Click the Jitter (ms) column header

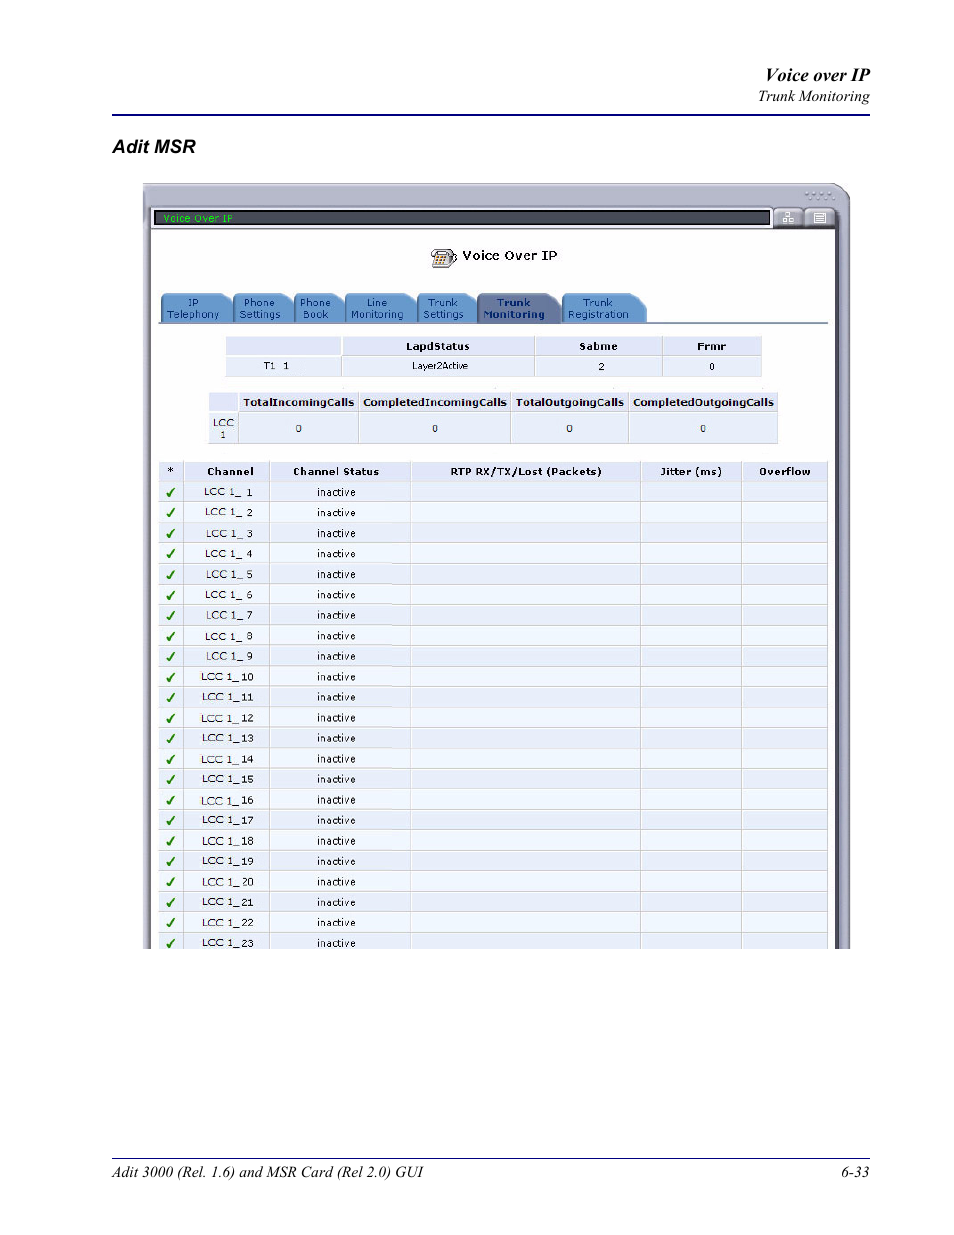[x=691, y=471]
